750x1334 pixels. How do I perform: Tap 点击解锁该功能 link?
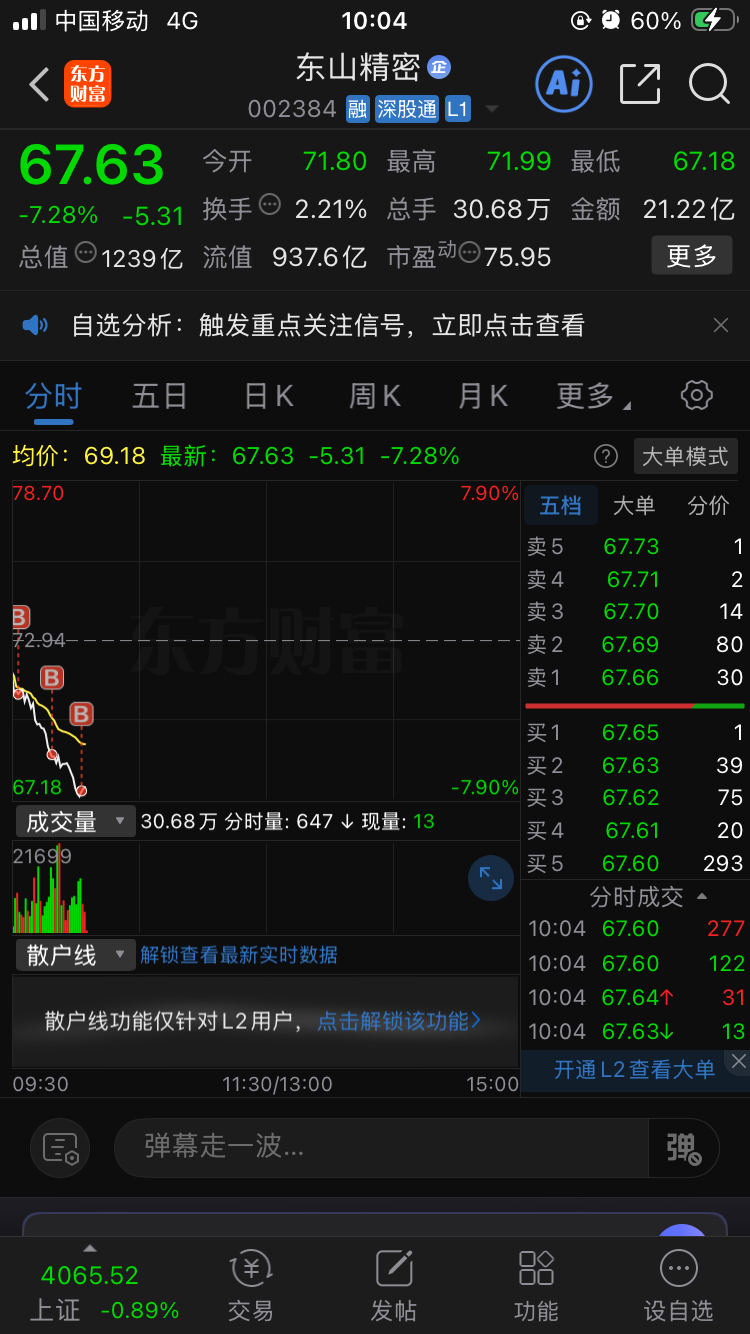pos(399,1021)
